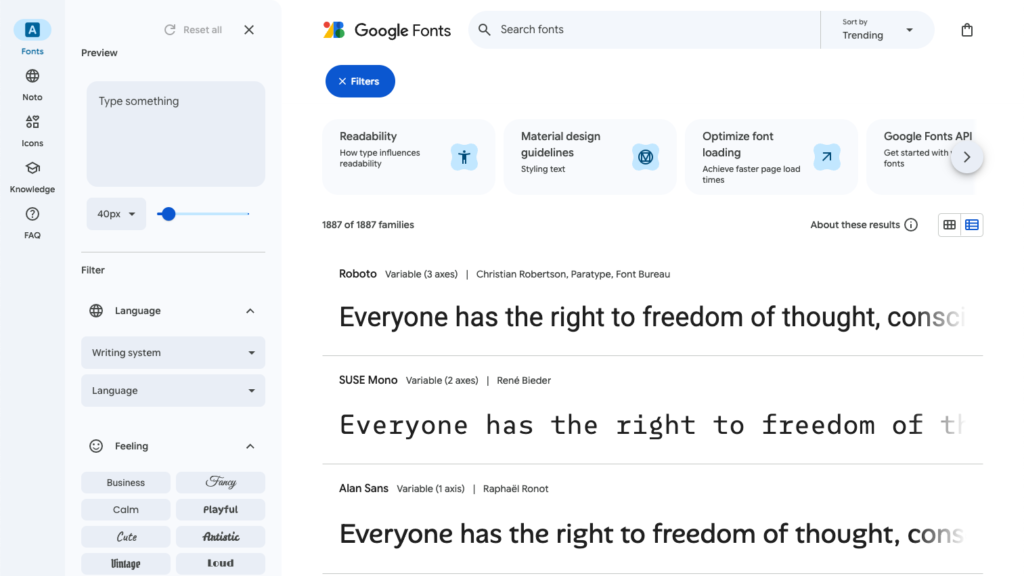Open the Icons section from the sidebar
The height and width of the screenshot is (576, 1024).
[32, 122]
